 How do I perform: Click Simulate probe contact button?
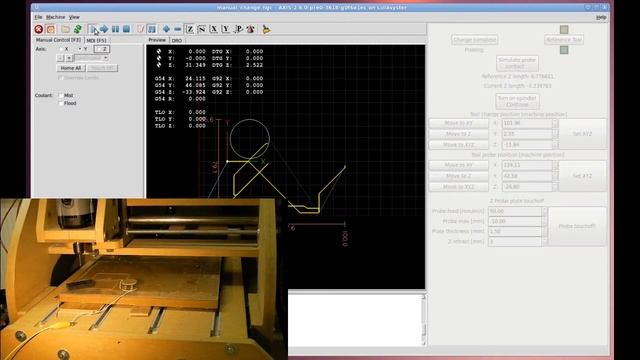tap(517, 63)
